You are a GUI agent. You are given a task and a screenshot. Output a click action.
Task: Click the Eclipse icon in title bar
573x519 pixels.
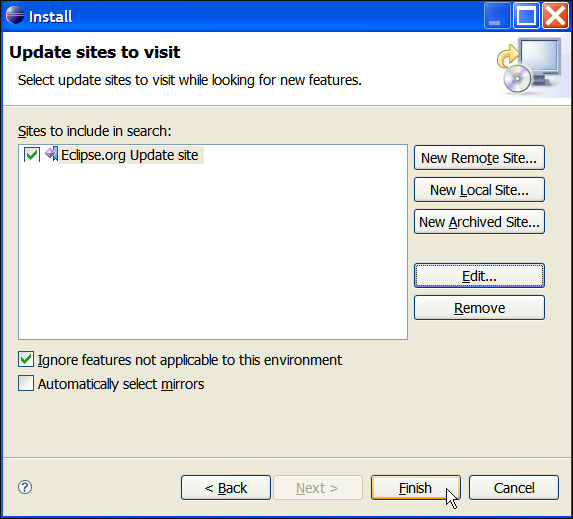pos(15,16)
